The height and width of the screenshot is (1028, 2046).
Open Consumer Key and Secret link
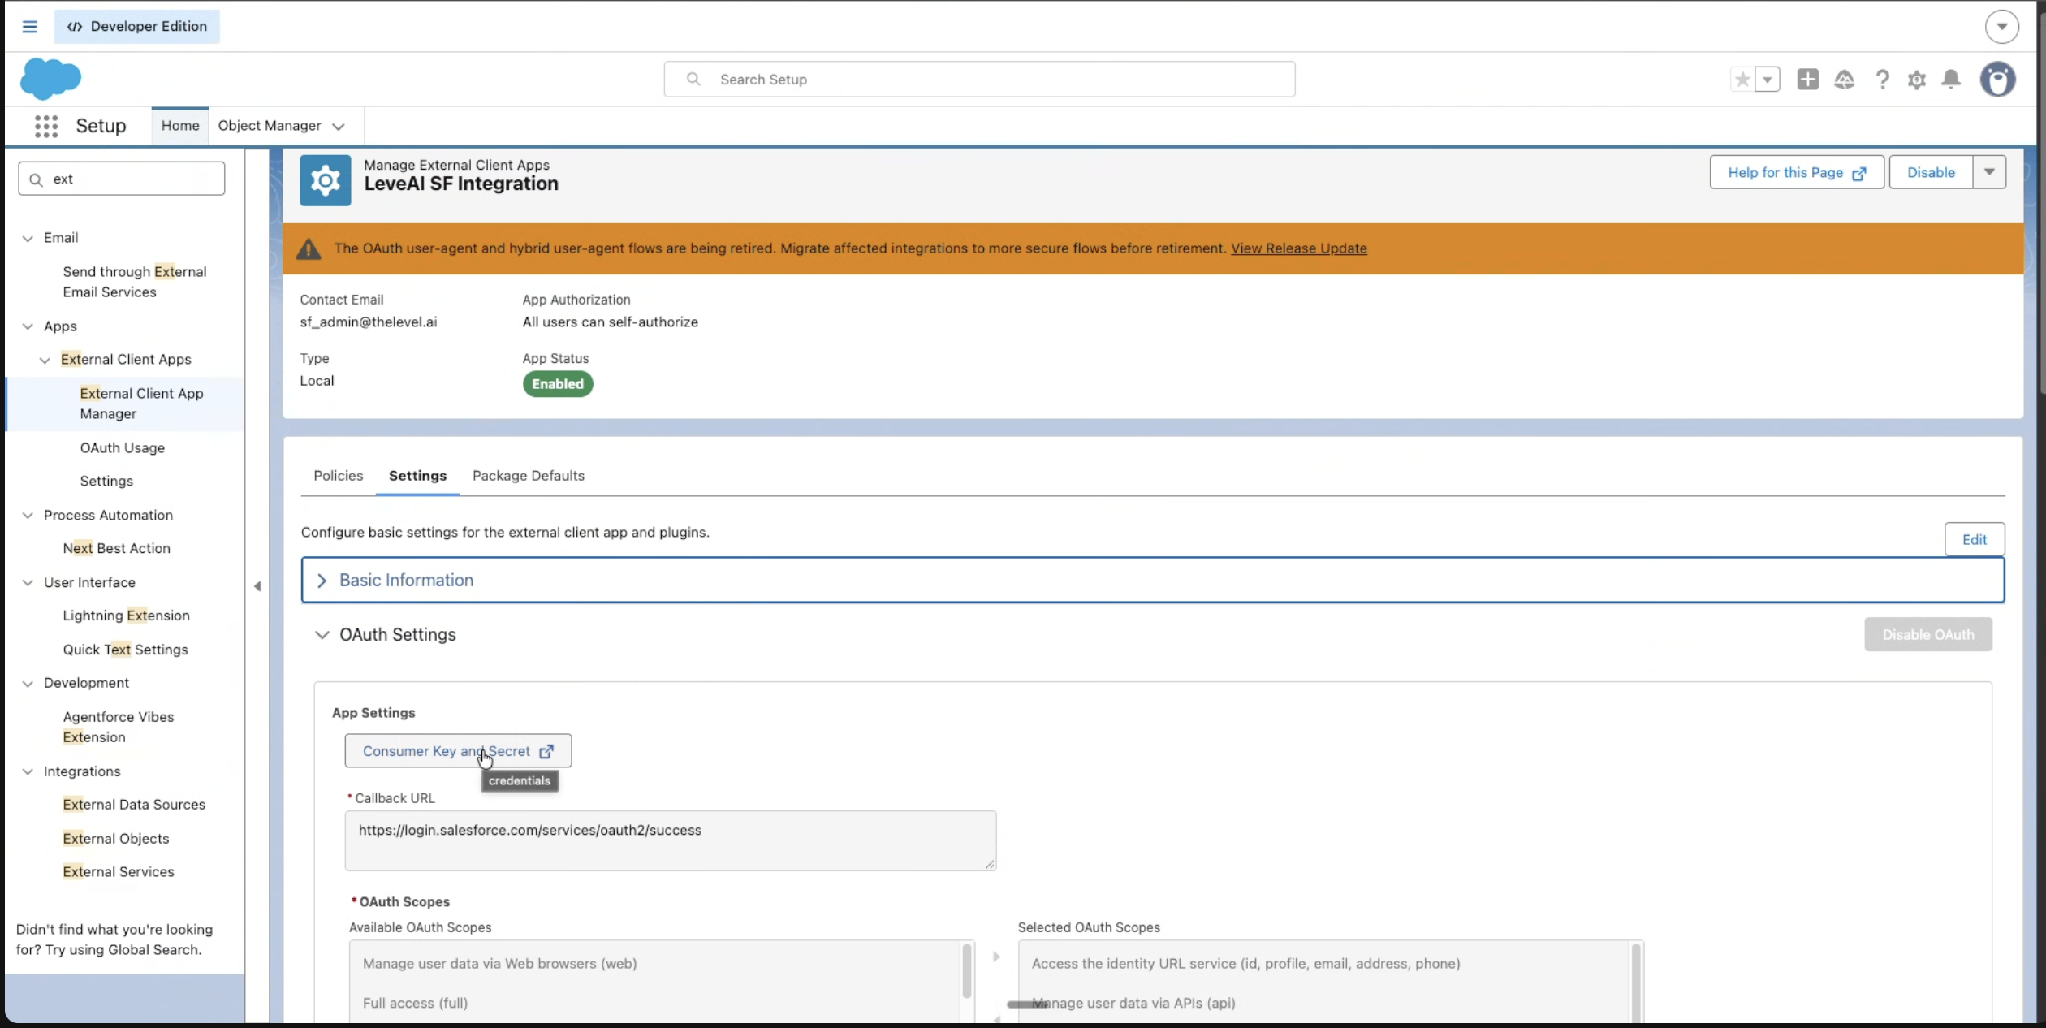[x=458, y=751]
